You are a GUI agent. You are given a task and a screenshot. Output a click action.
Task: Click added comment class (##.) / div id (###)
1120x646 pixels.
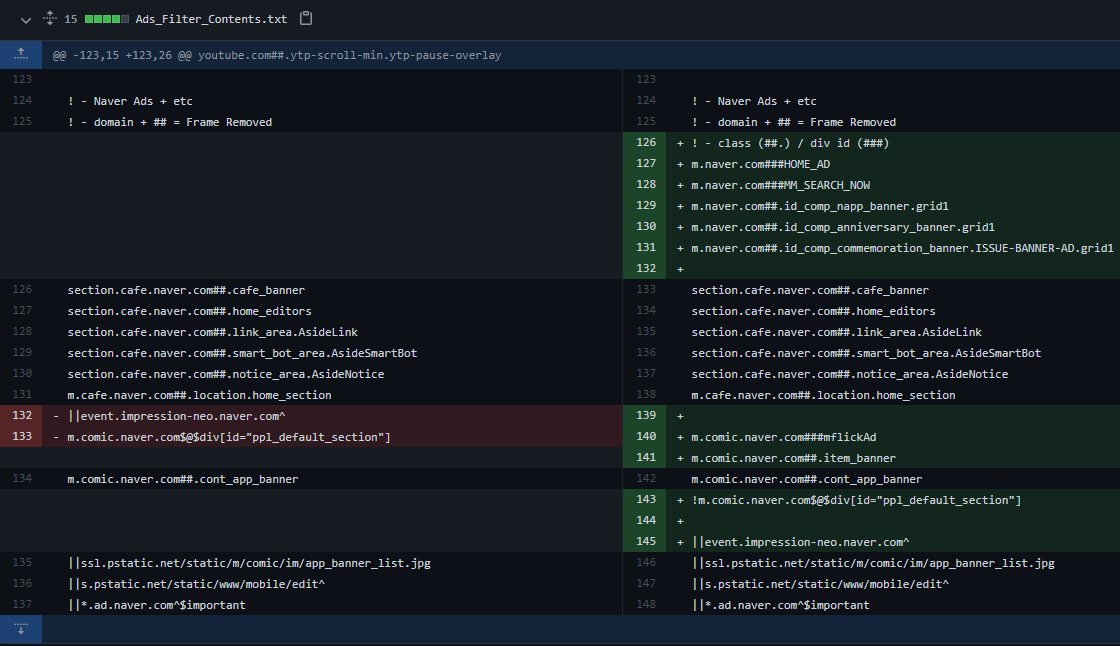click(x=790, y=143)
